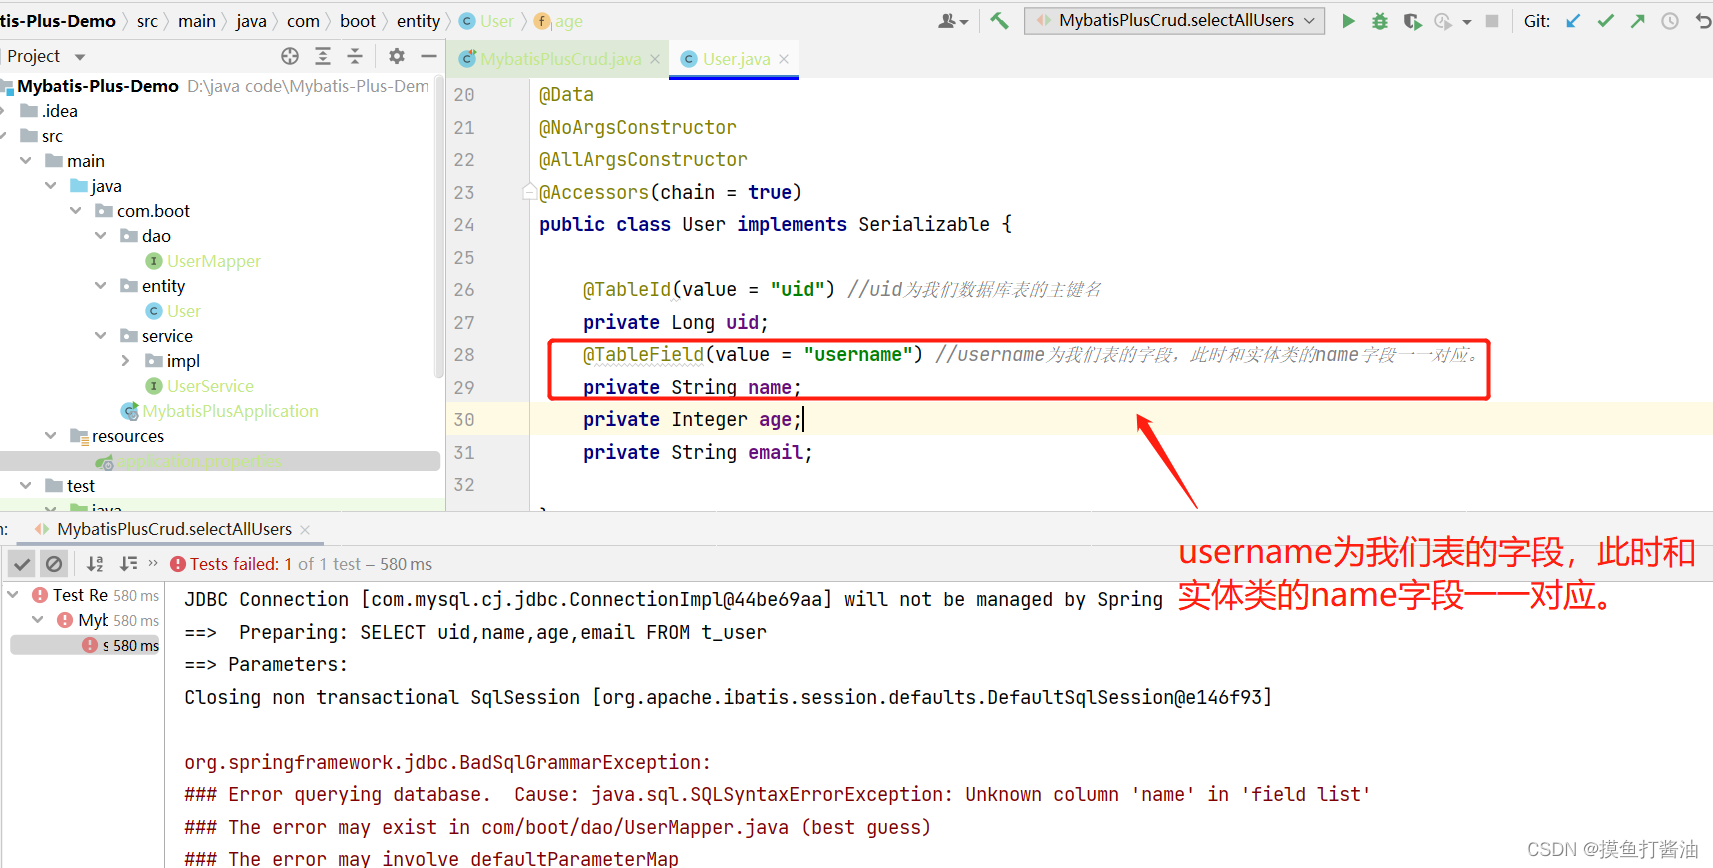Click 'age' field in breadcrumb

click(x=559, y=21)
